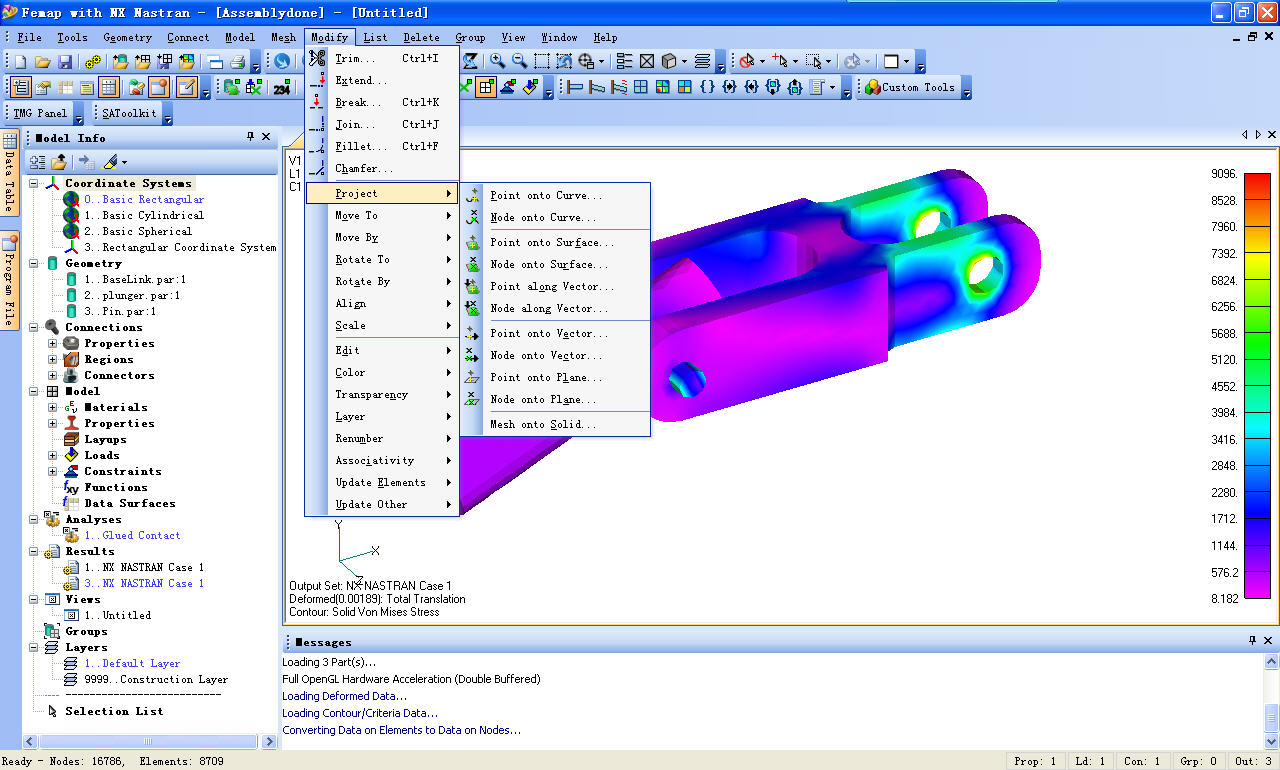1280x770 pixels.
Task: Open the Rotate To submenu
Action: coord(382,260)
